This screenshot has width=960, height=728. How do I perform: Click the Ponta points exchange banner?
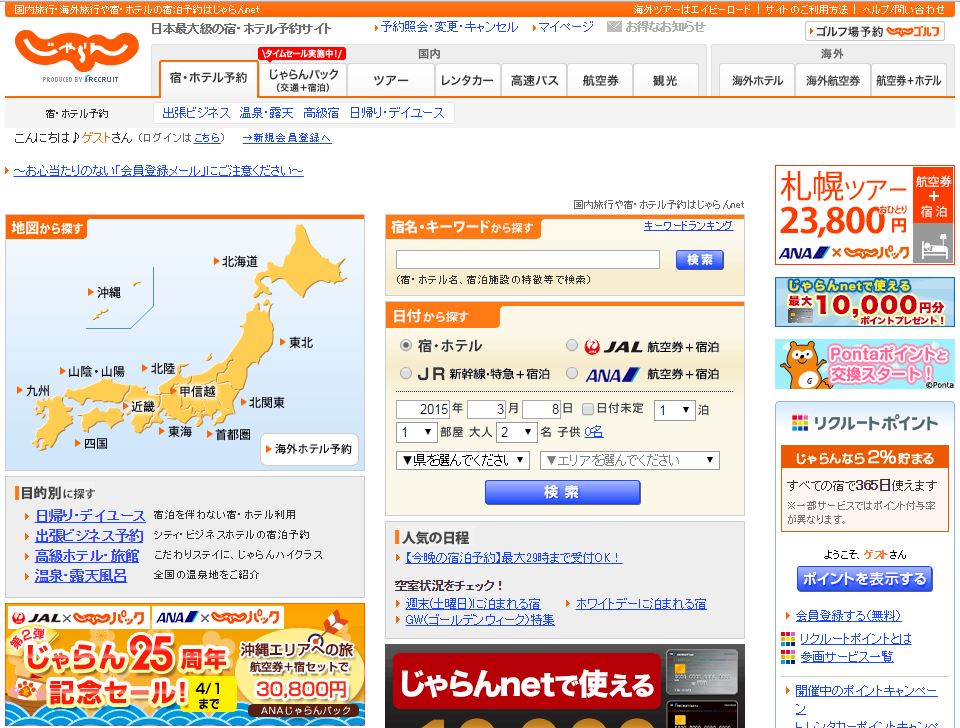pos(864,364)
